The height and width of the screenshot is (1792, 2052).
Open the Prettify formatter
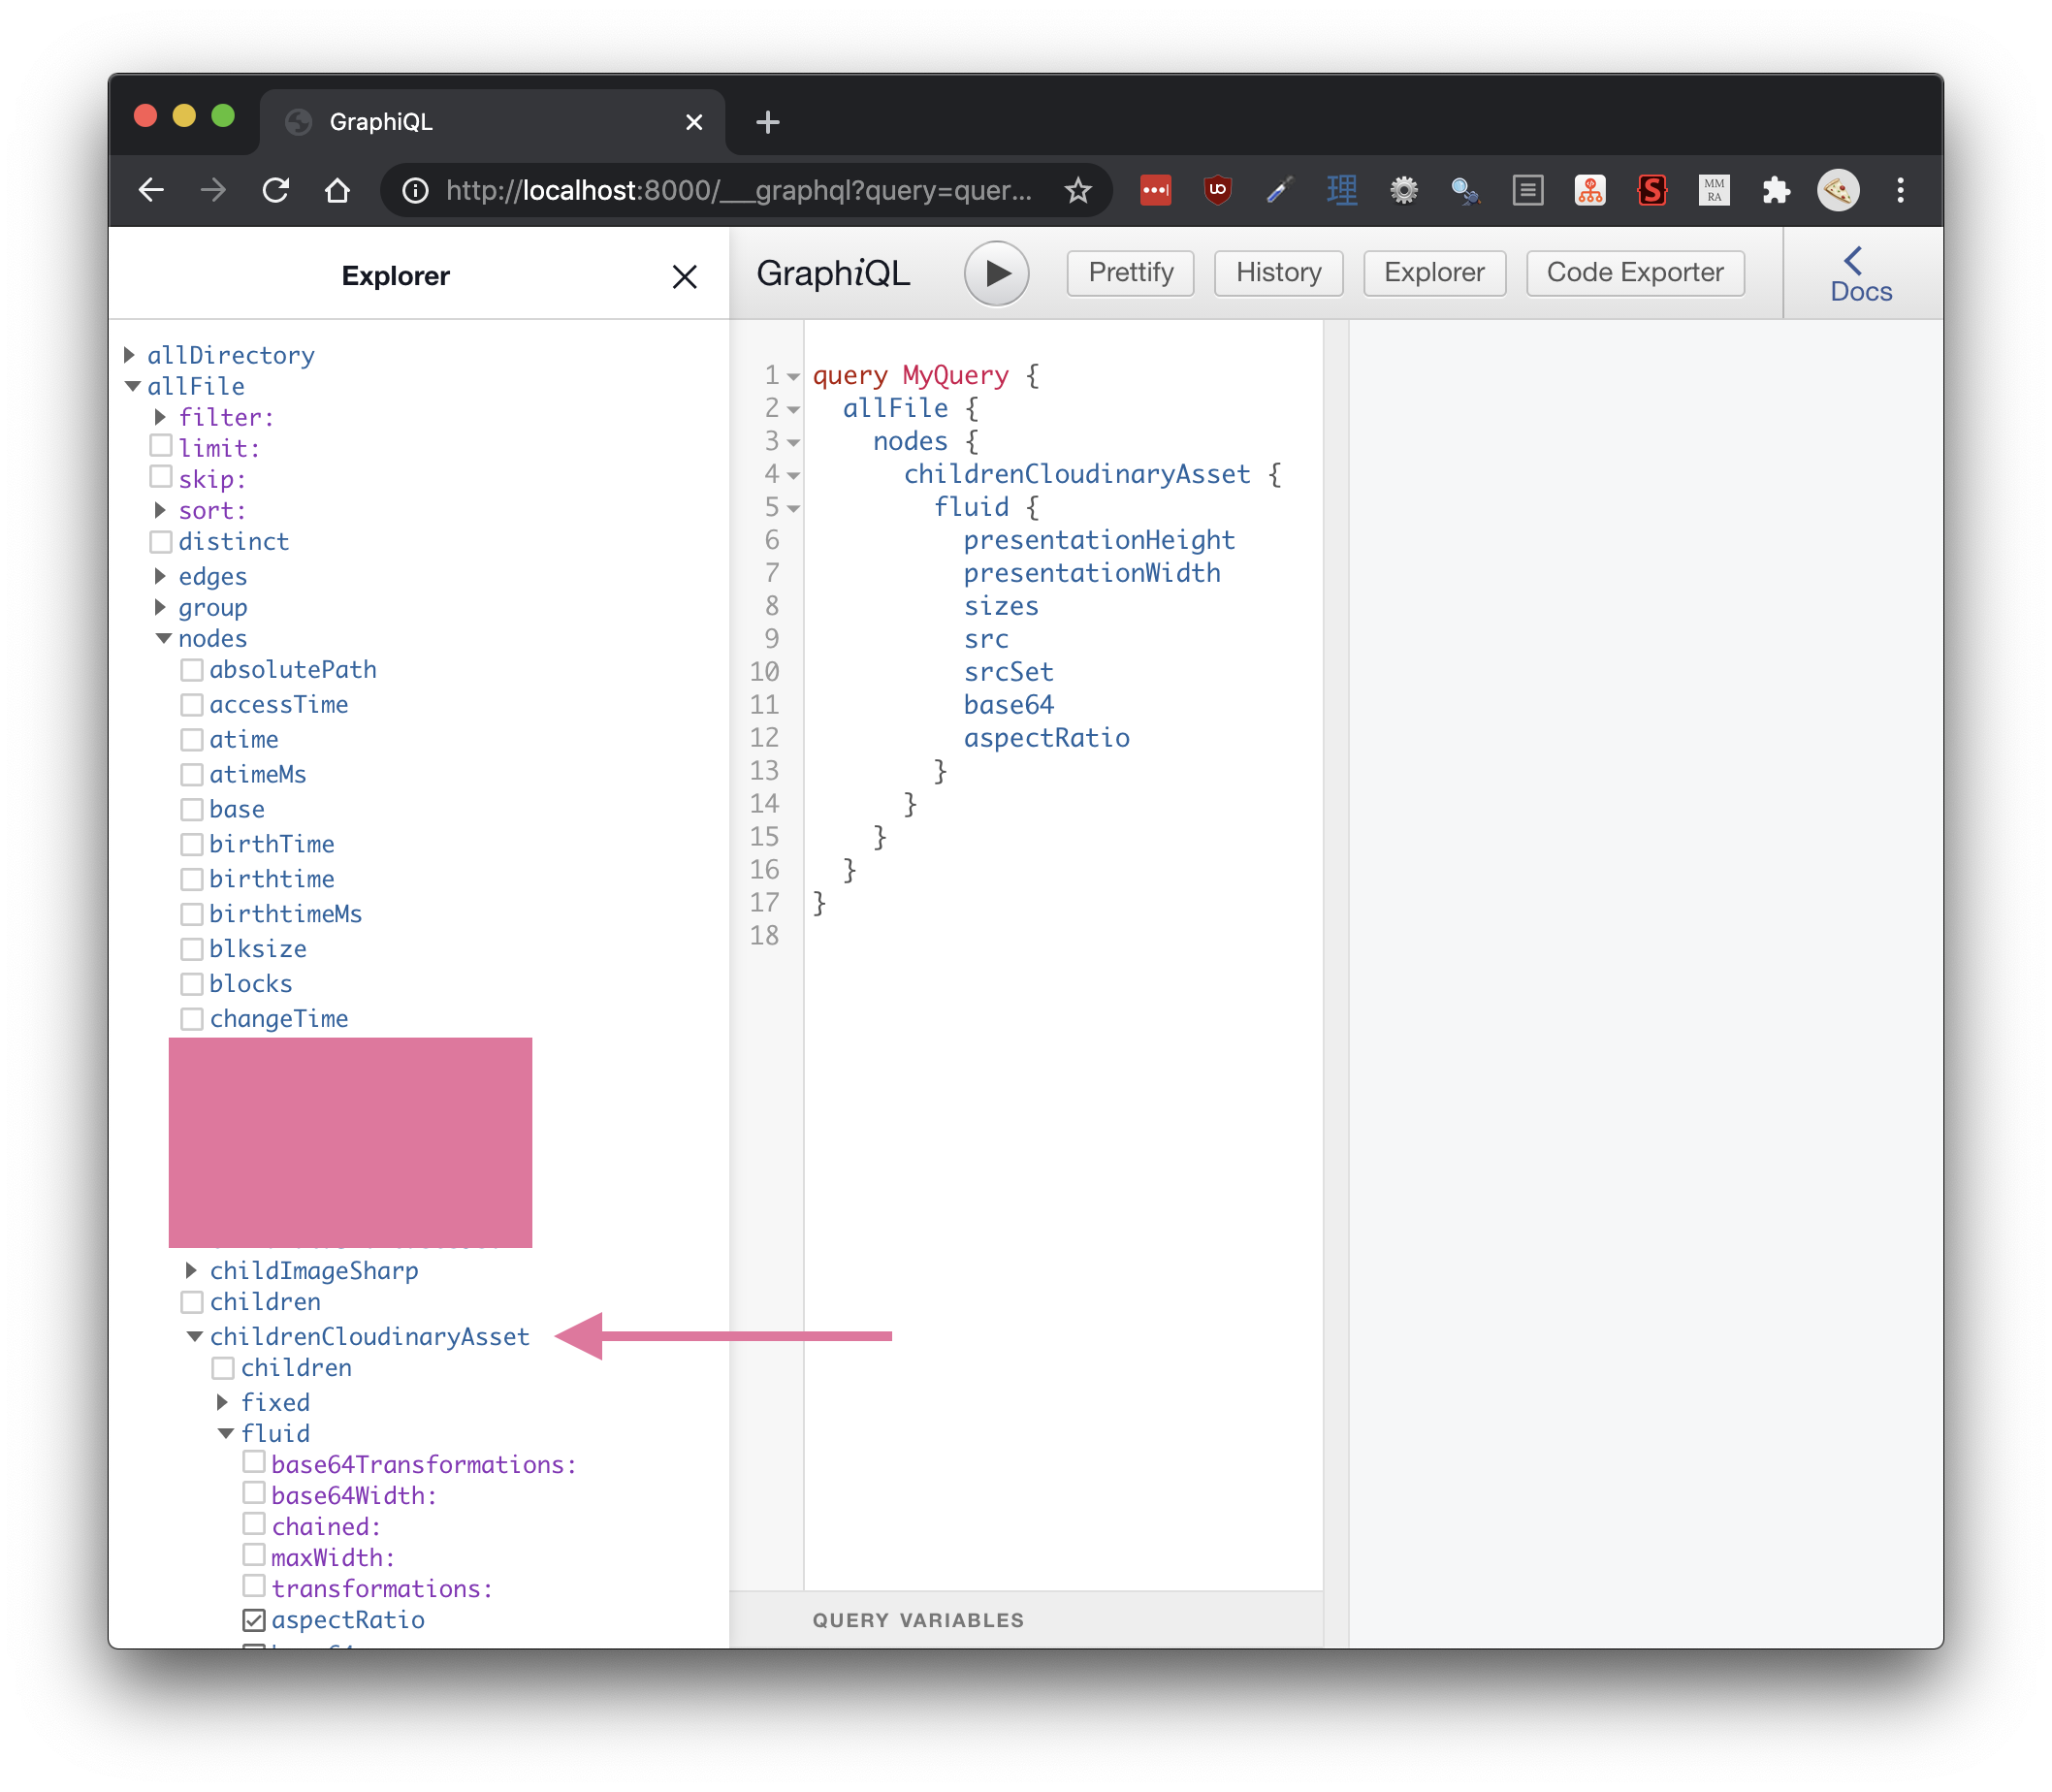pyautogui.click(x=1129, y=272)
